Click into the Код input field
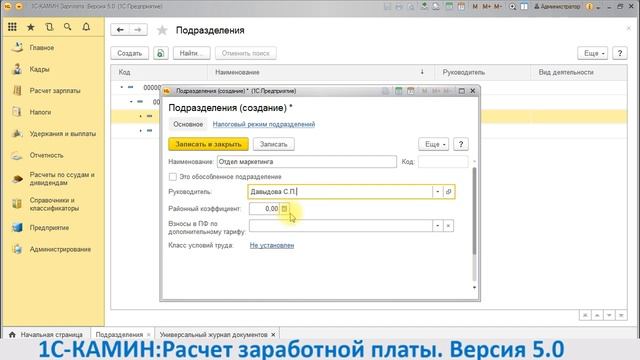 click(x=443, y=162)
